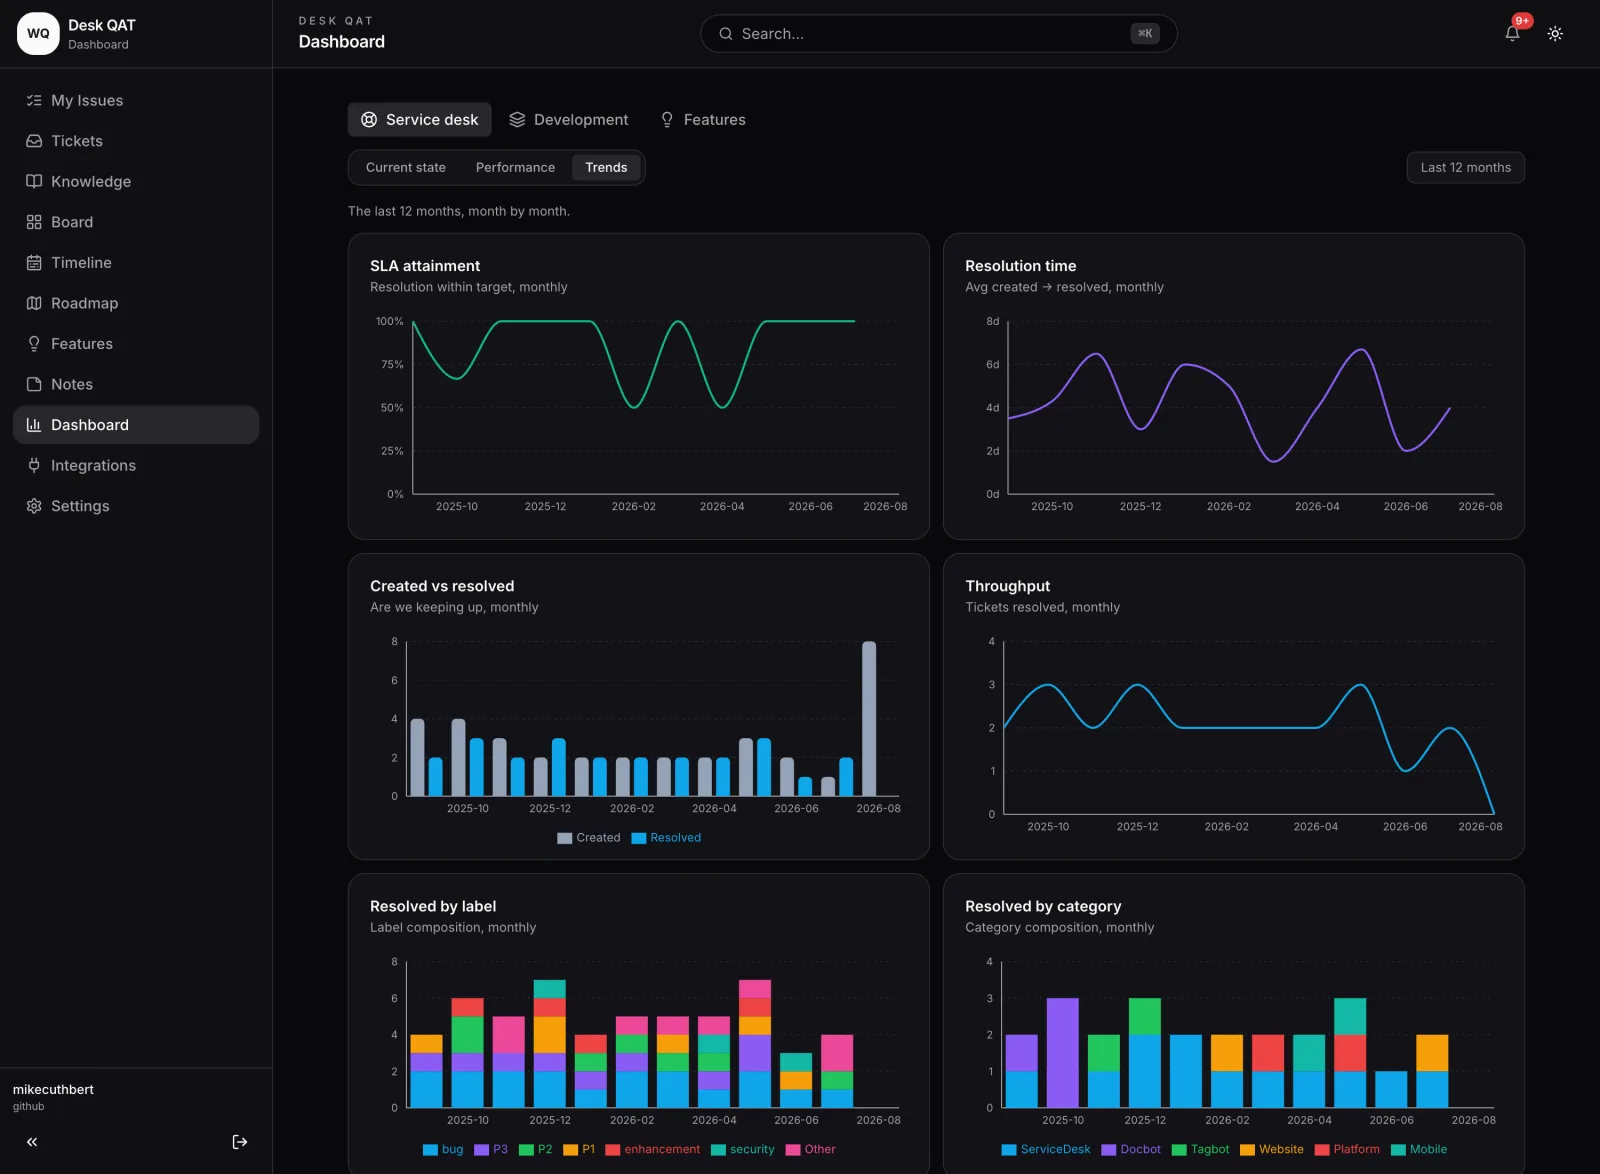The height and width of the screenshot is (1174, 1600).
Task: Open the Last 12 months range dropdown
Action: click(1465, 167)
